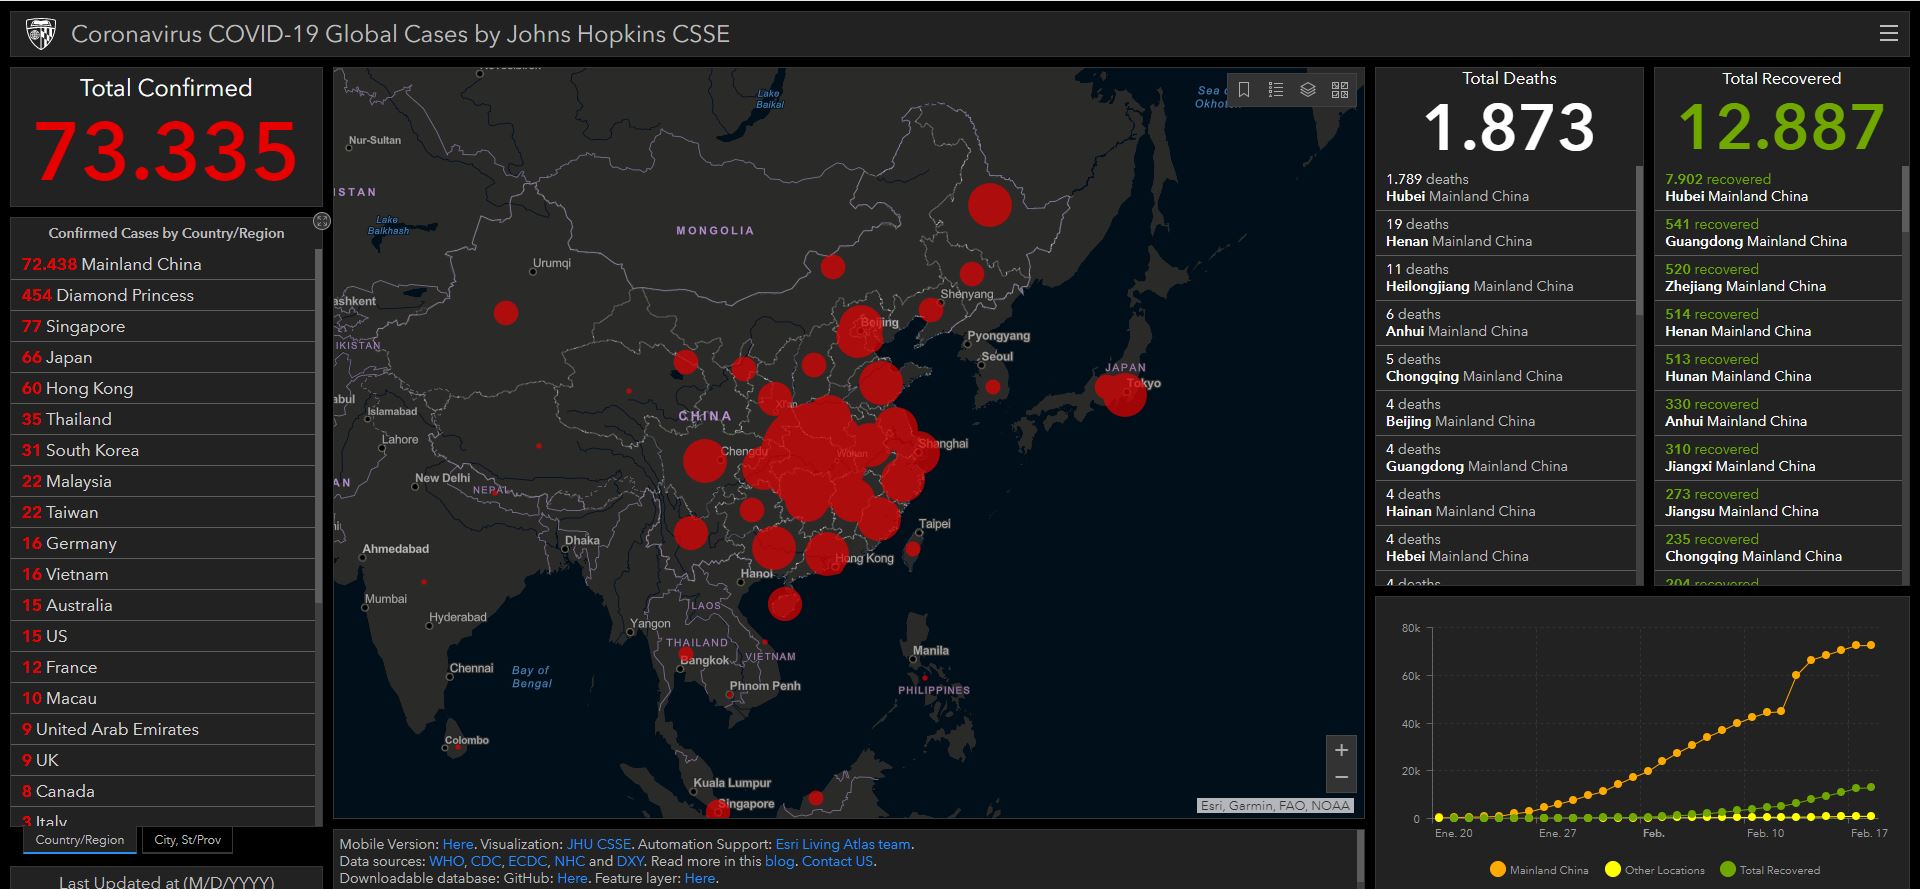Select 19 deaths Henan entry
This screenshot has height=889, width=1920.
pos(1506,233)
